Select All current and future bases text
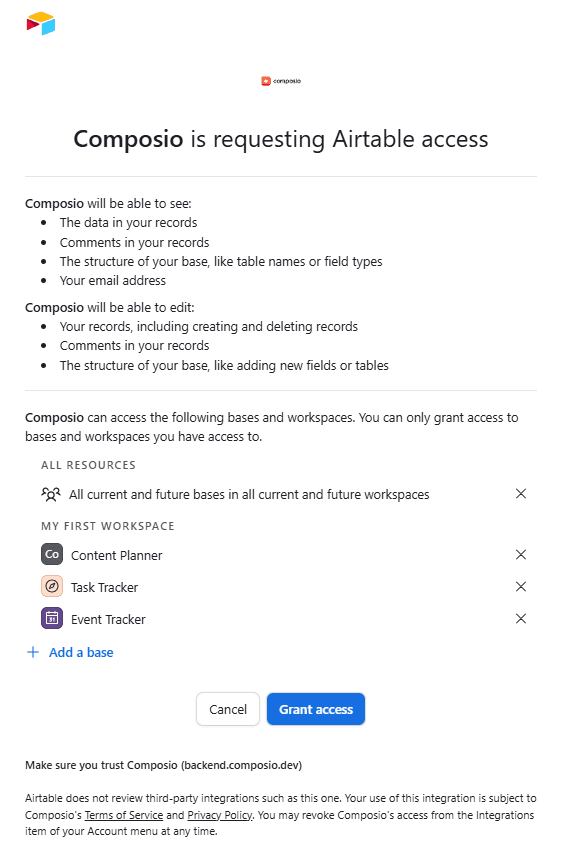Viewport: 573px width, 859px height. [x=249, y=495]
